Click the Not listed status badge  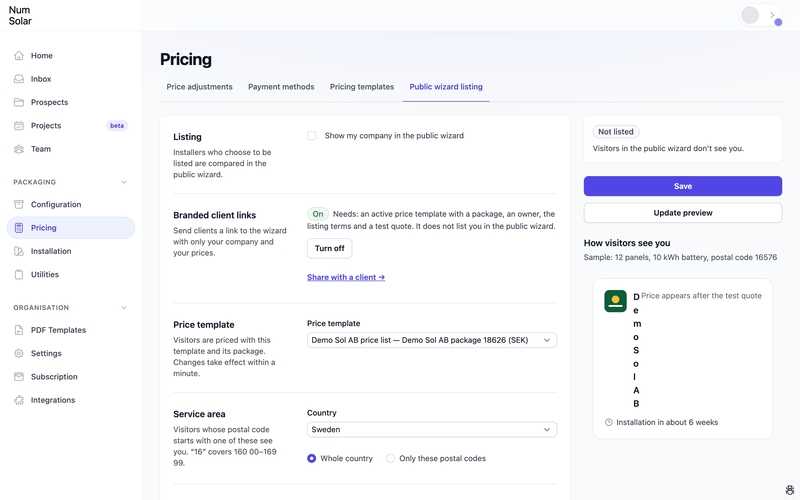[616, 132]
